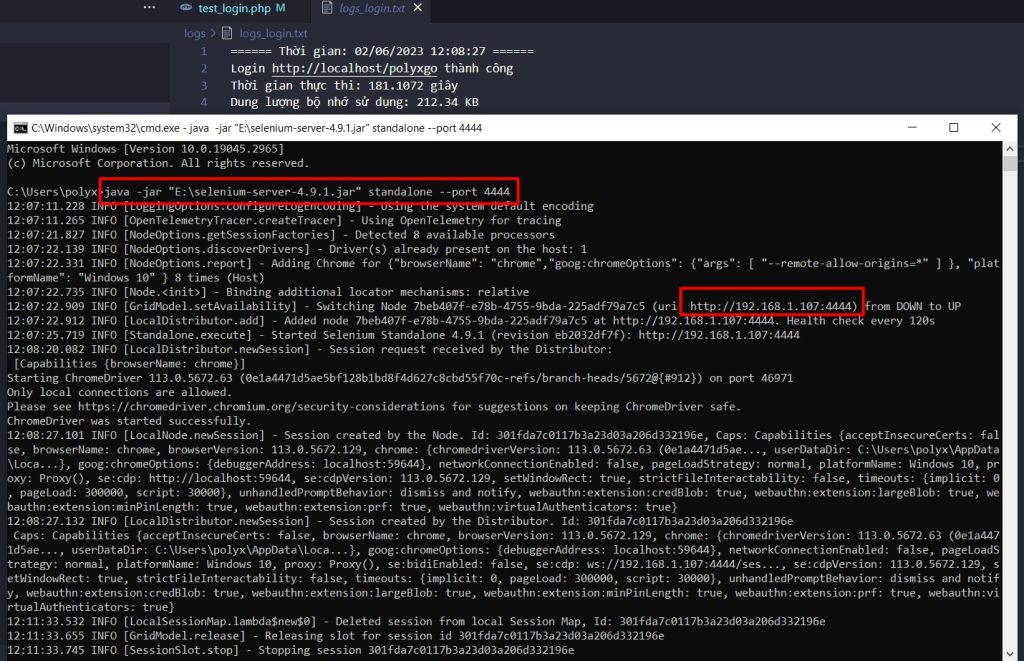Select the logs_login.txt breadcrumb item
Image resolution: width=1024 pixels, height=661 pixels.
pos(273,33)
